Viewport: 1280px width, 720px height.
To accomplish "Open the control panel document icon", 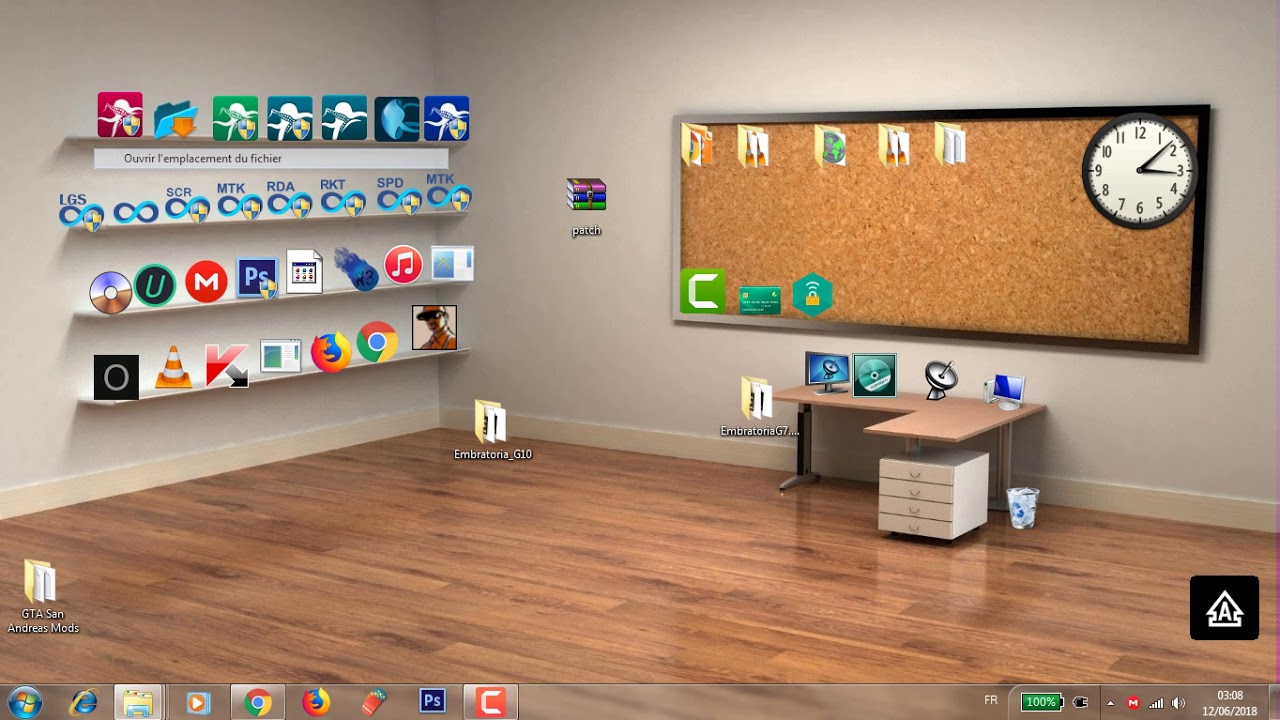I will [x=304, y=271].
